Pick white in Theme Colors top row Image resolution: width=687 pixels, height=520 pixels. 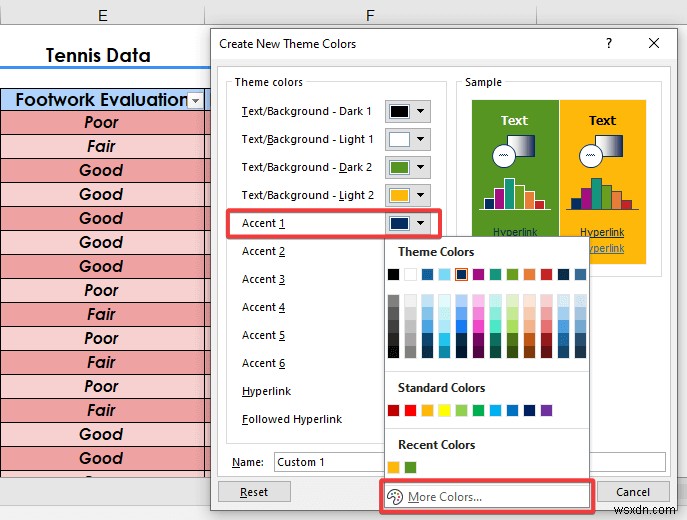click(x=411, y=275)
